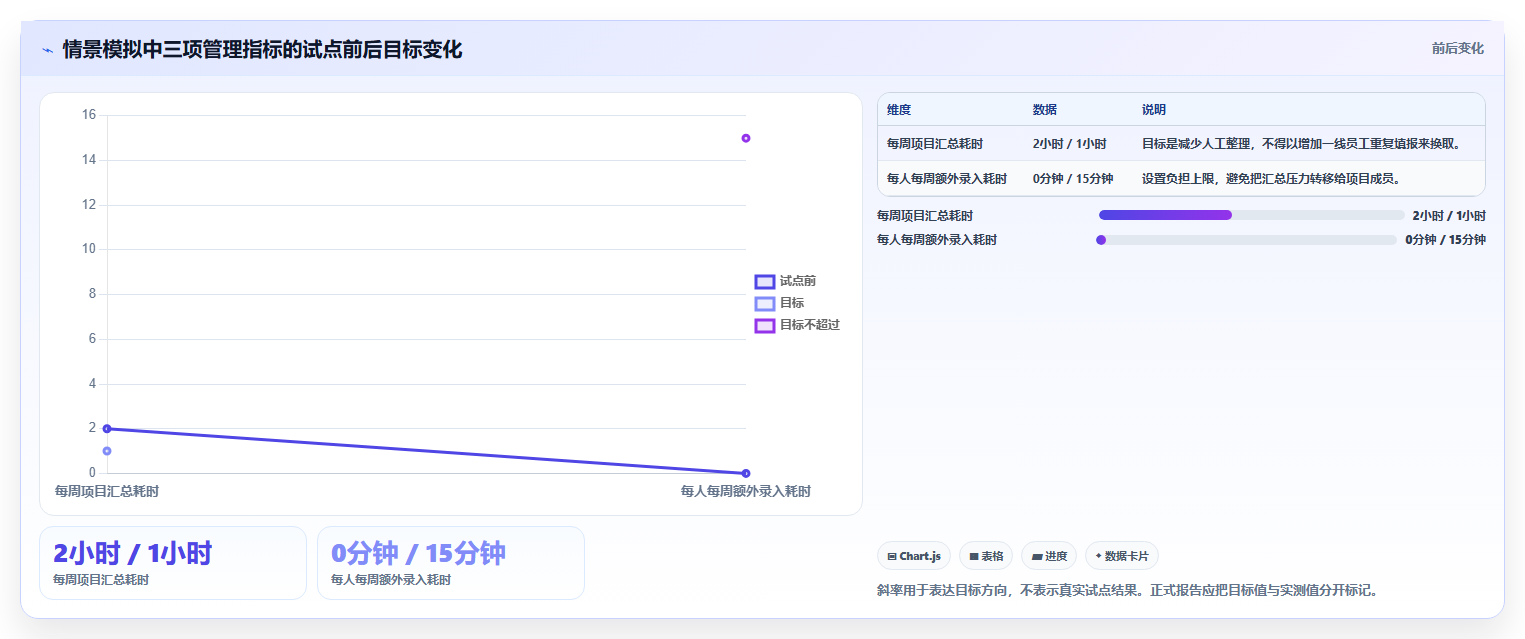The image size is (1525, 639).
Task: Click the 试点前 data point at 2
Action: (x=107, y=429)
